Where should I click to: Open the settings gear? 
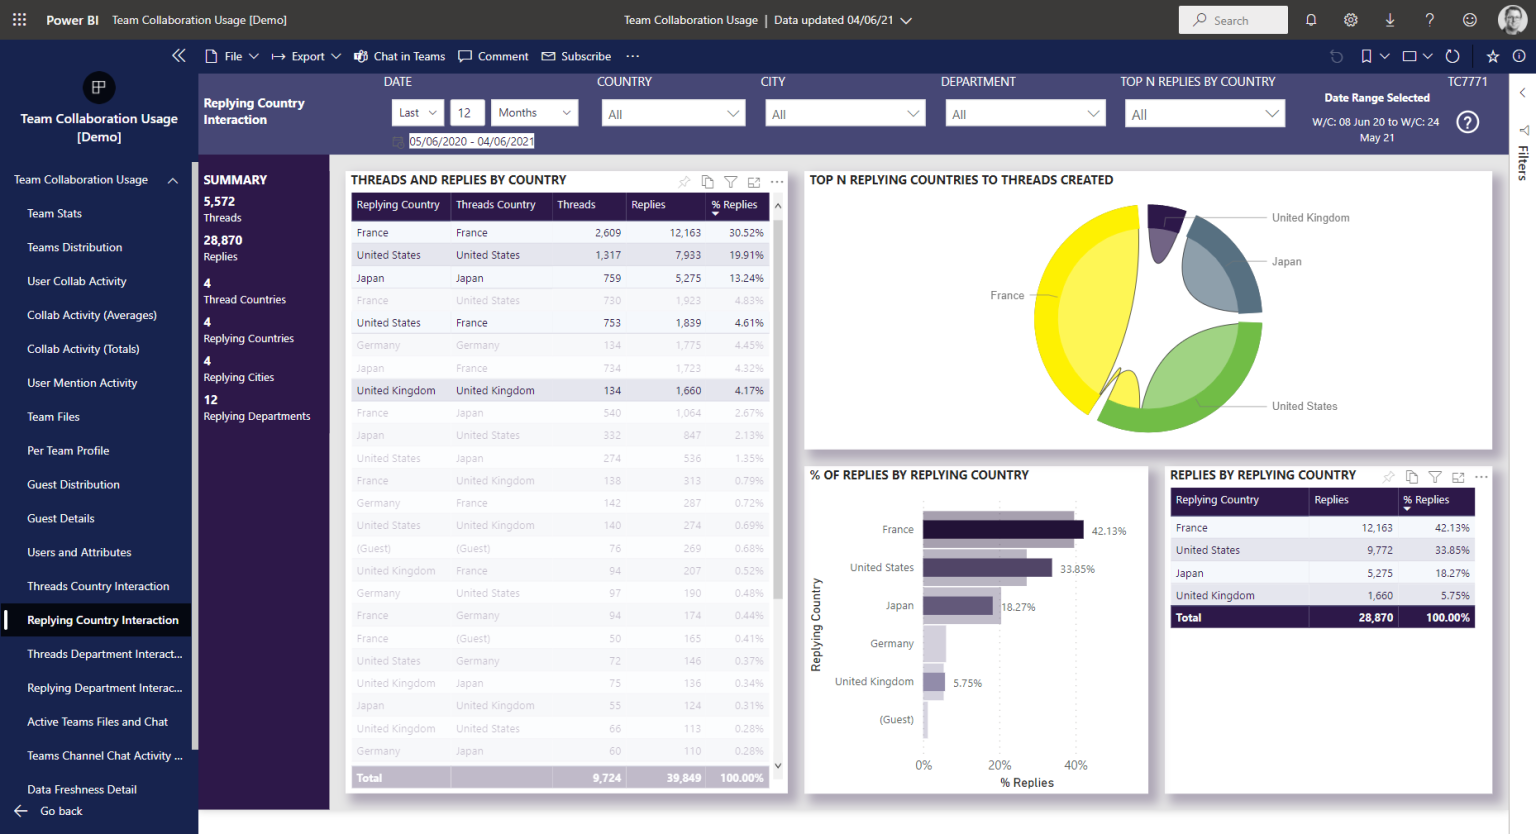1351,20
